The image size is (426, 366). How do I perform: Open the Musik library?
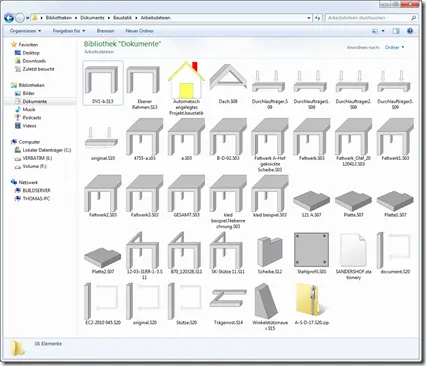click(29, 110)
